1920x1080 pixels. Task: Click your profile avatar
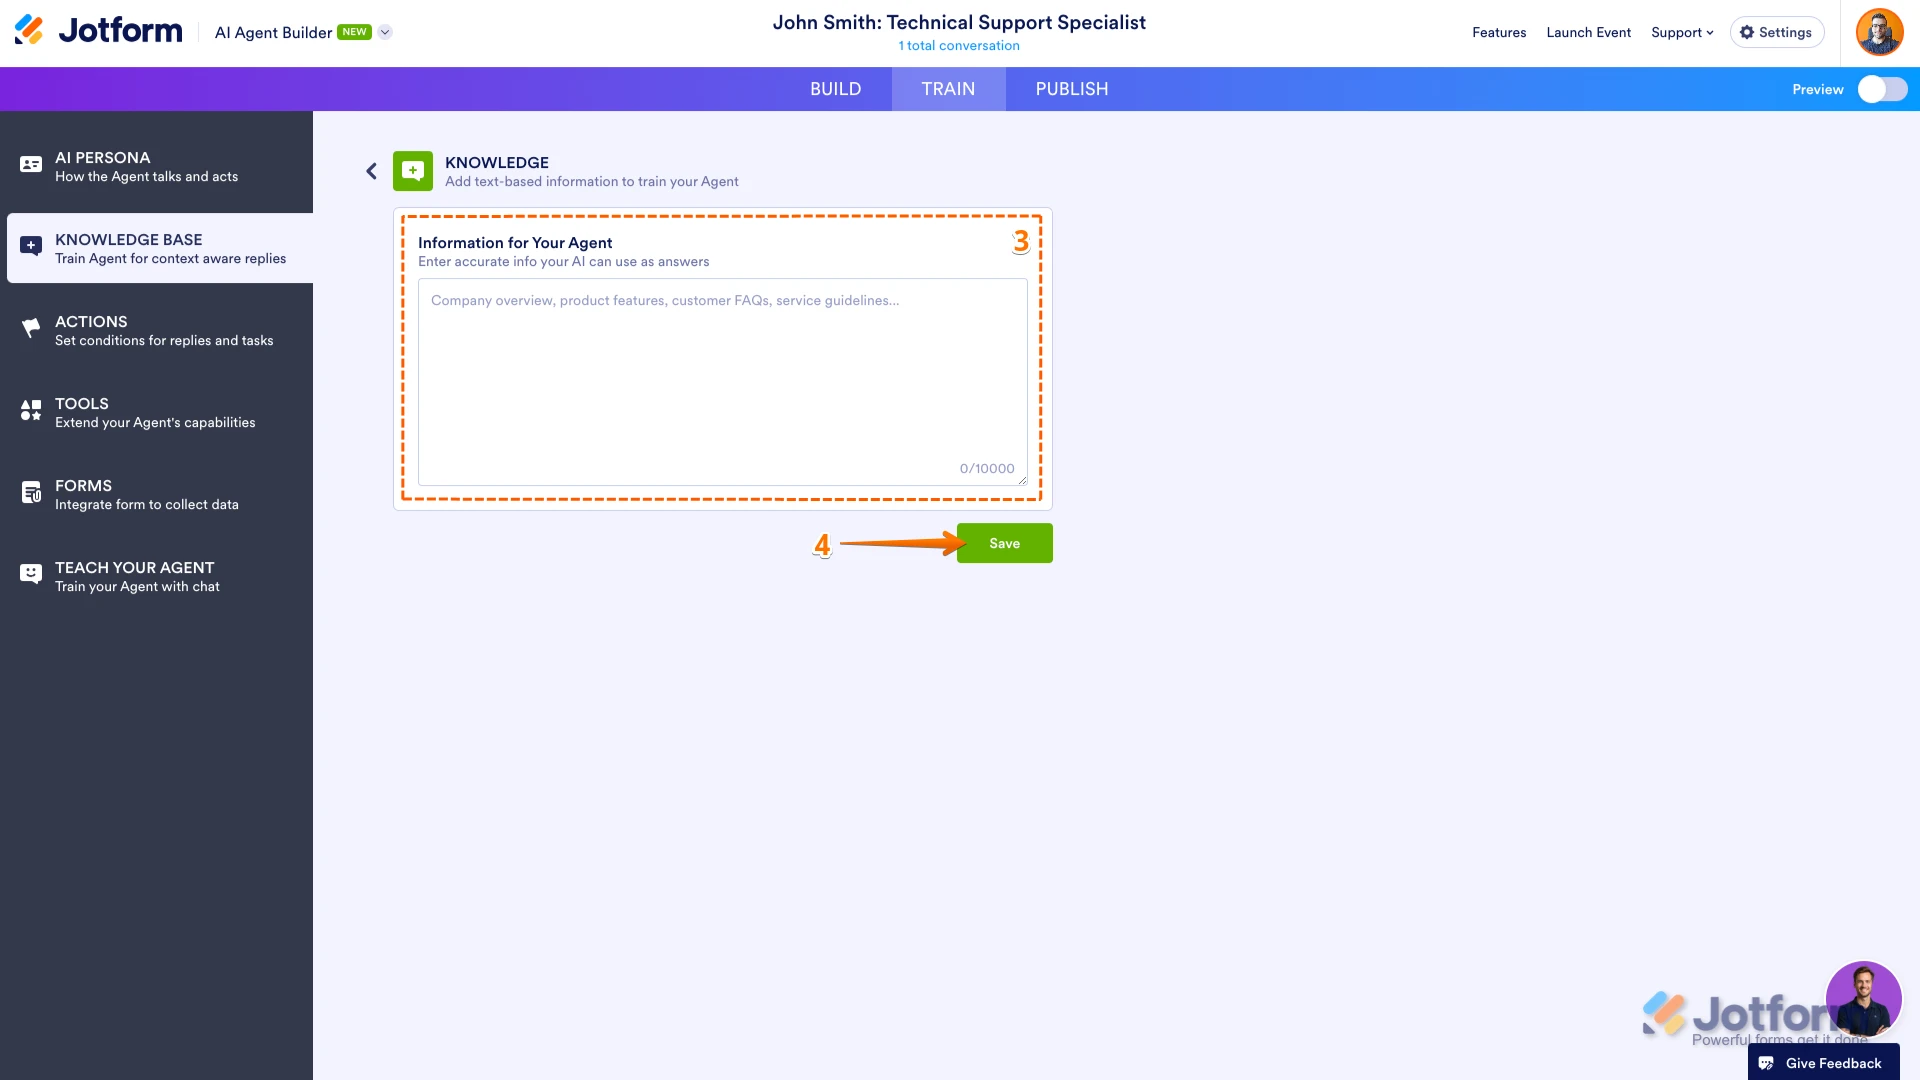pyautogui.click(x=1880, y=31)
